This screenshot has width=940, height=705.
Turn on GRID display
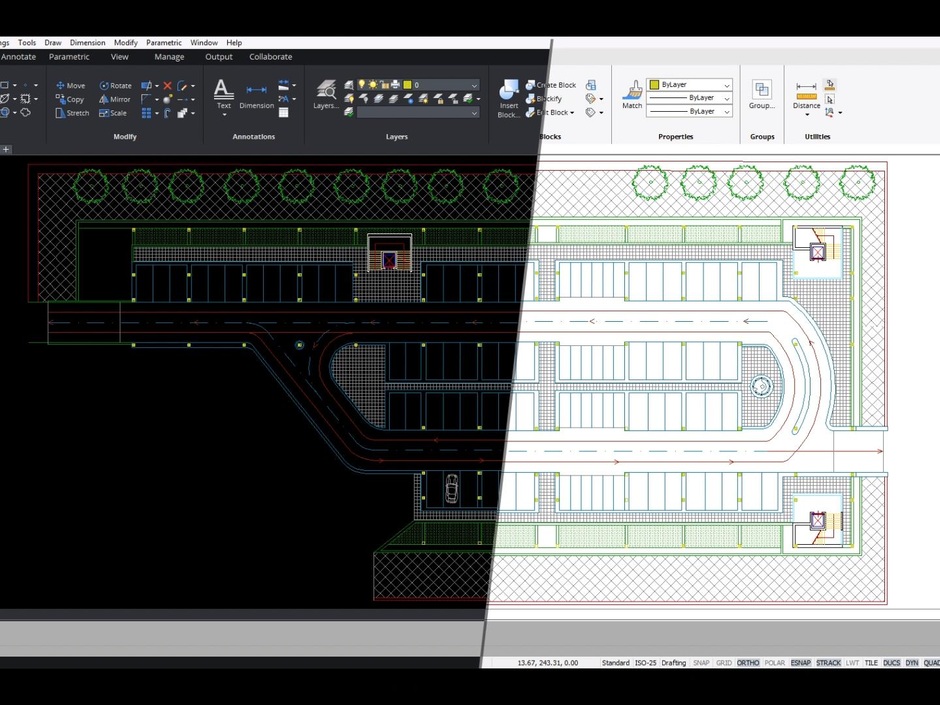[x=722, y=662]
